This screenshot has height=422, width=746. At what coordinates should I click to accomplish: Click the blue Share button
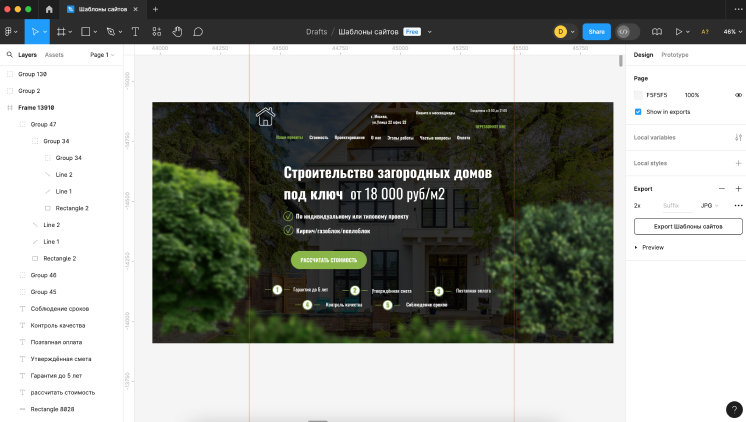[596, 31]
